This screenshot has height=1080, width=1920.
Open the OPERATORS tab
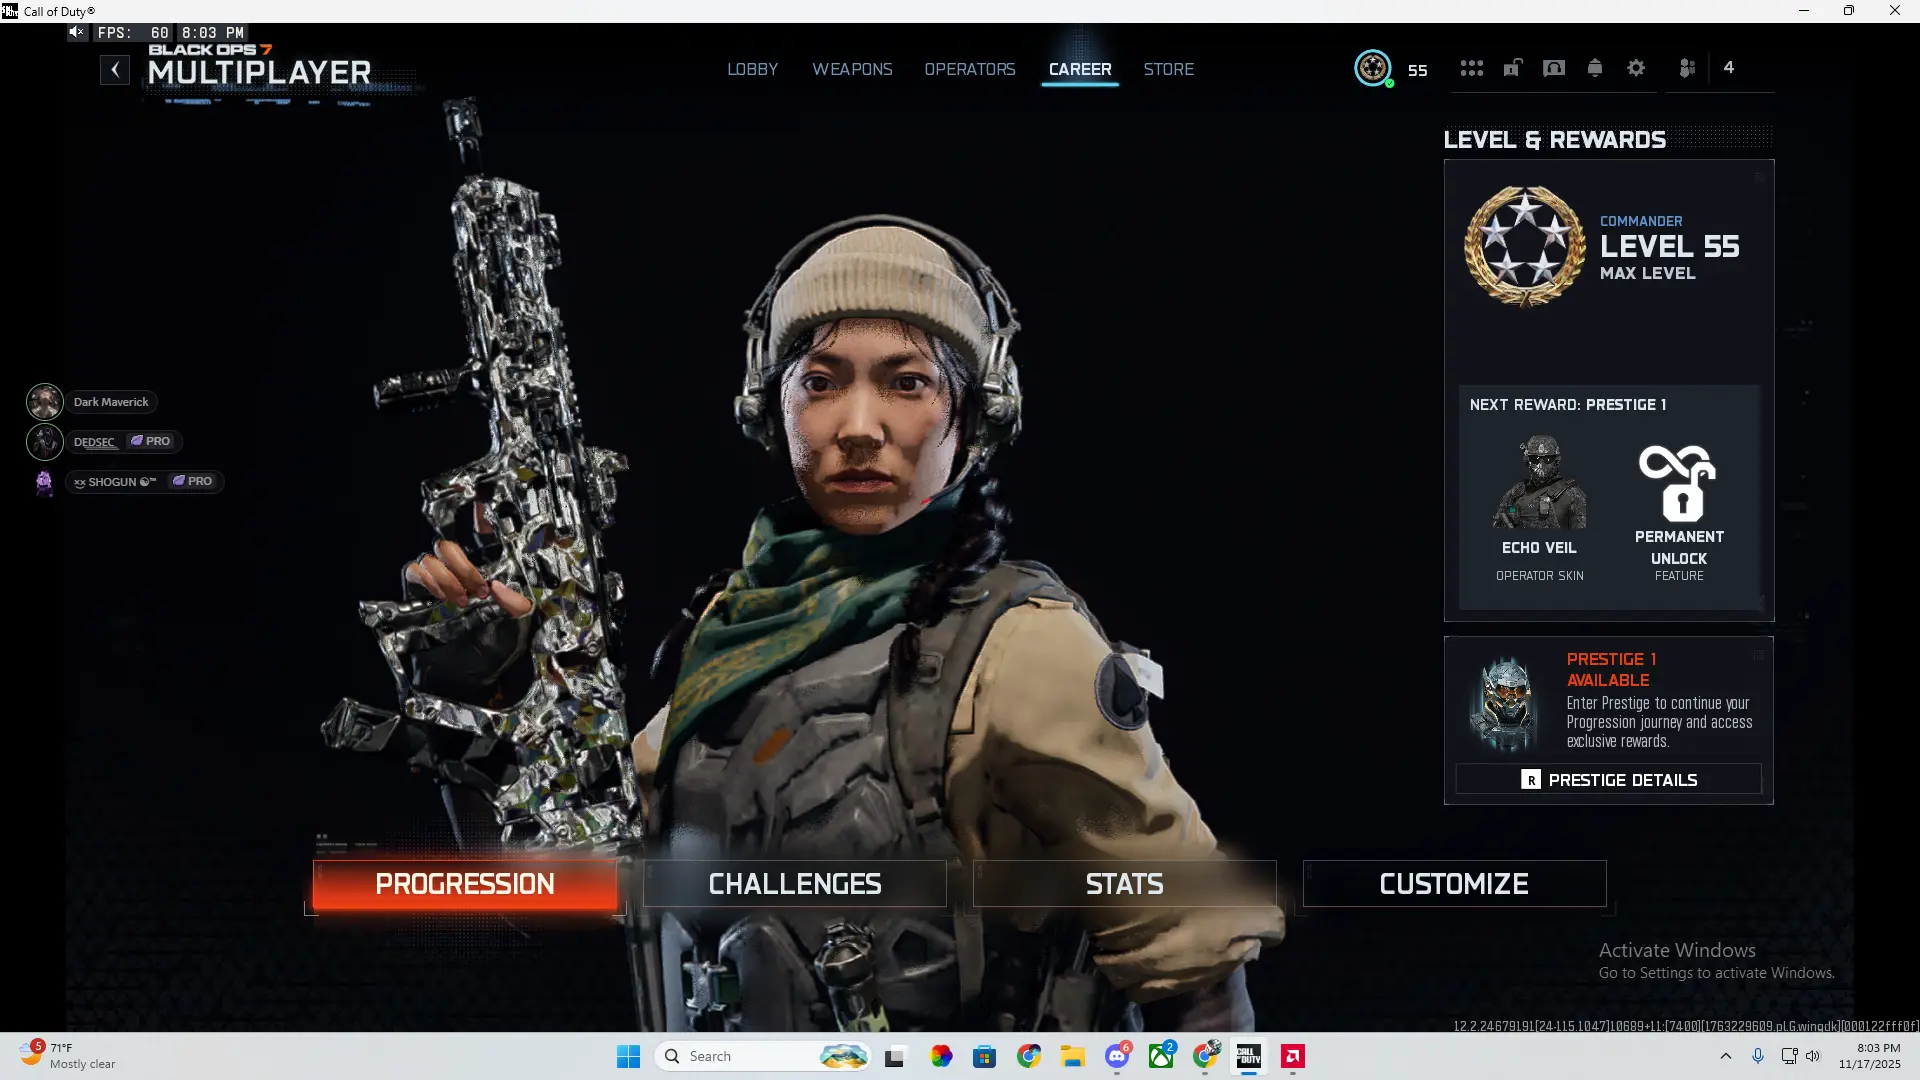(x=970, y=69)
